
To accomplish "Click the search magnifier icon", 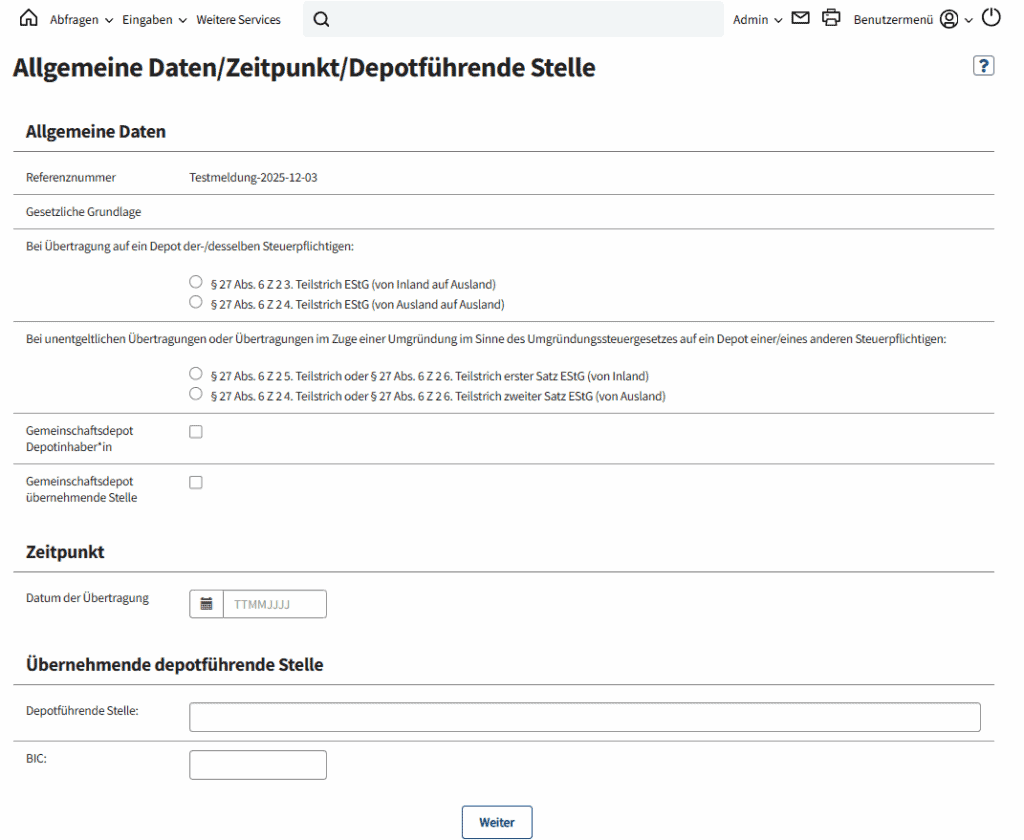I will click(321, 19).
